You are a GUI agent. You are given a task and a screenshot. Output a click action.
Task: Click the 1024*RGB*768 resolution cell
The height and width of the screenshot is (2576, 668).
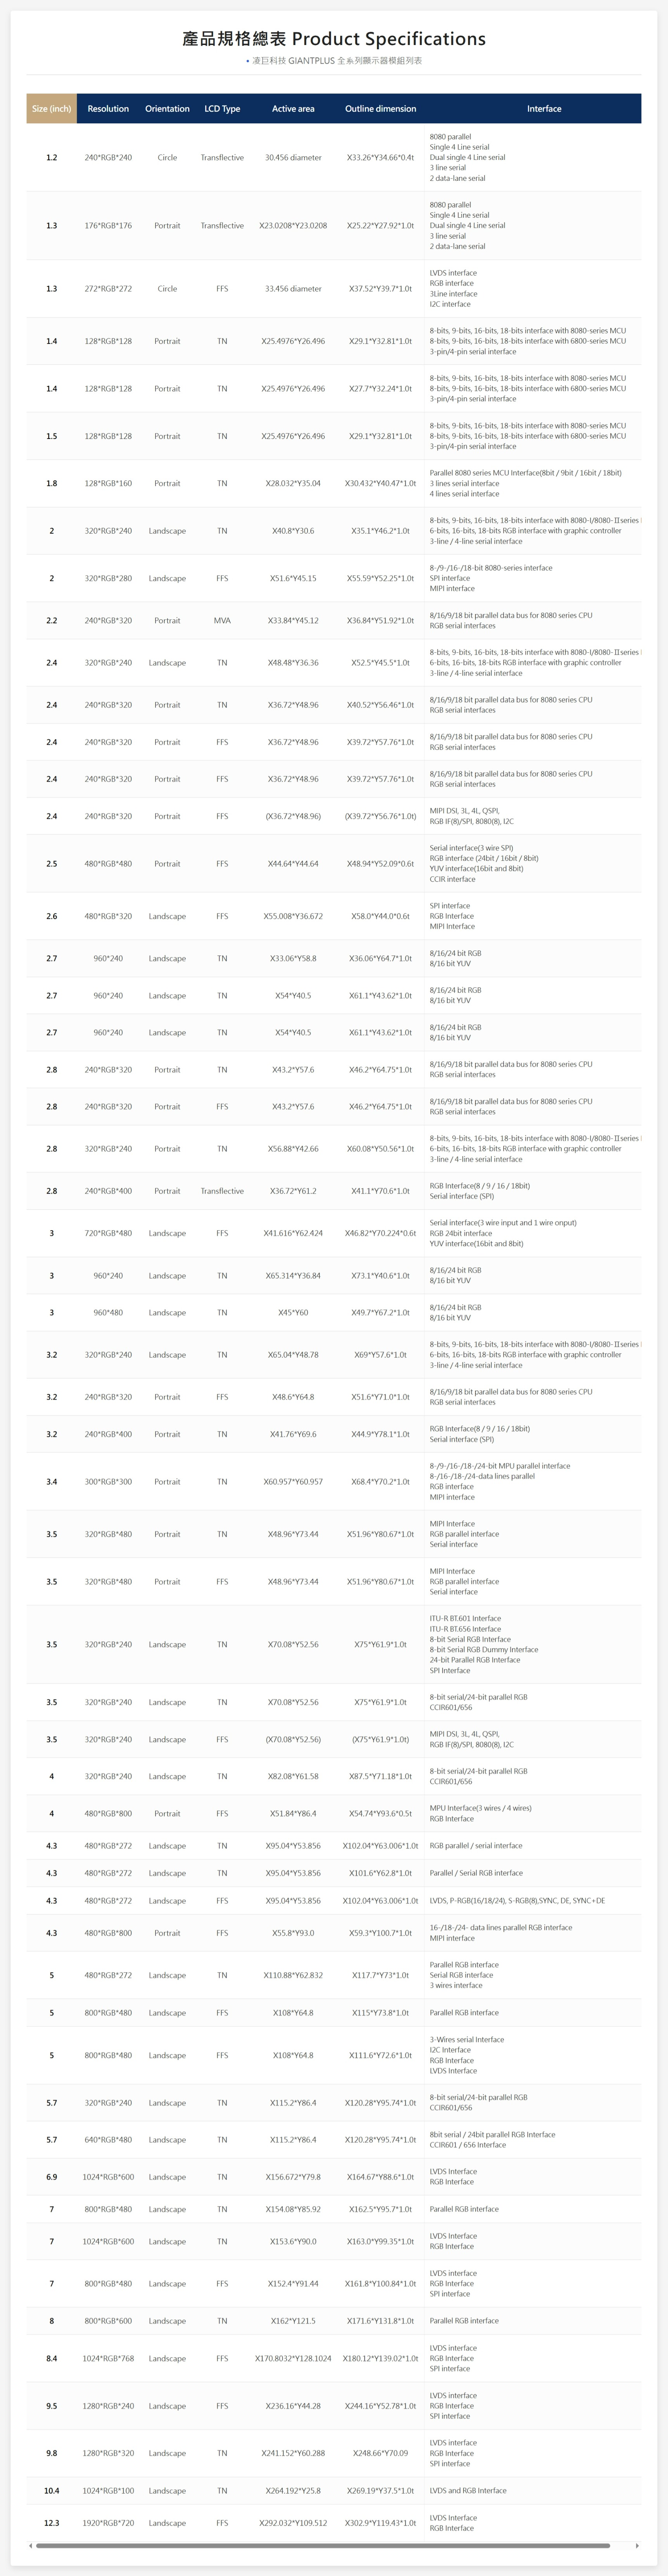click(x=108, y=2358)
